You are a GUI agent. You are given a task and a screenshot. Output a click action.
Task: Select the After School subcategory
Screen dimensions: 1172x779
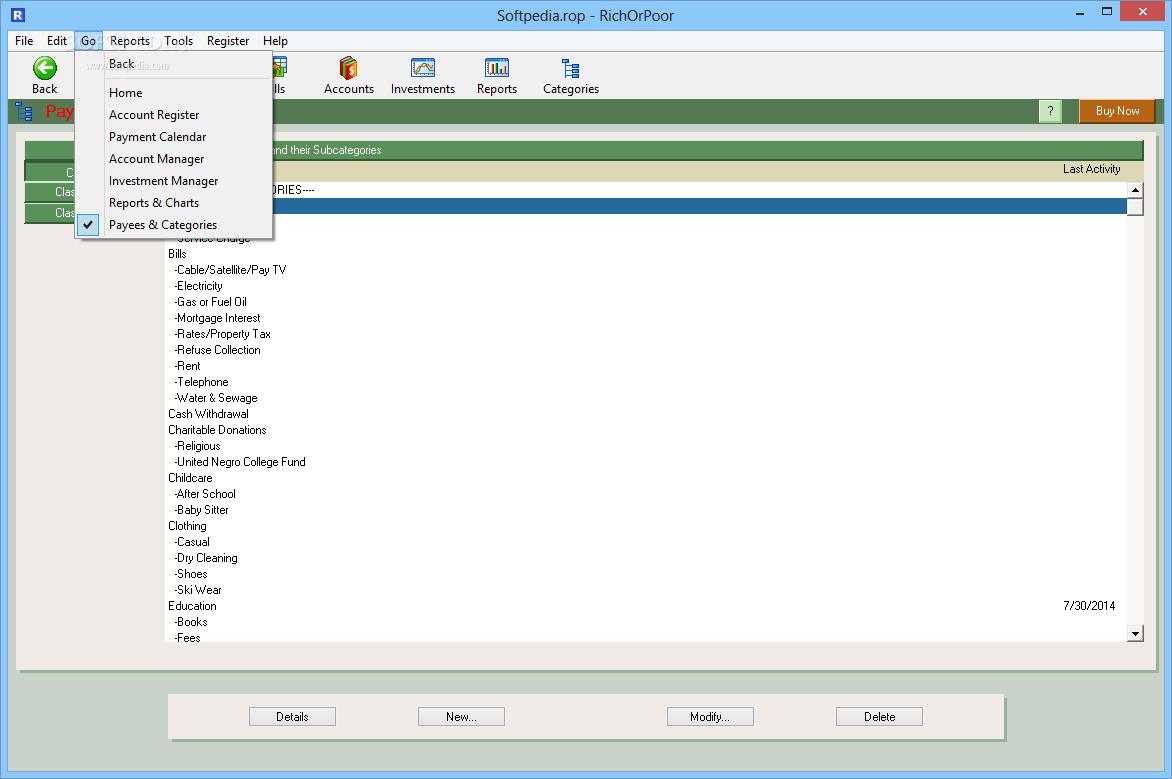point(205,494)
